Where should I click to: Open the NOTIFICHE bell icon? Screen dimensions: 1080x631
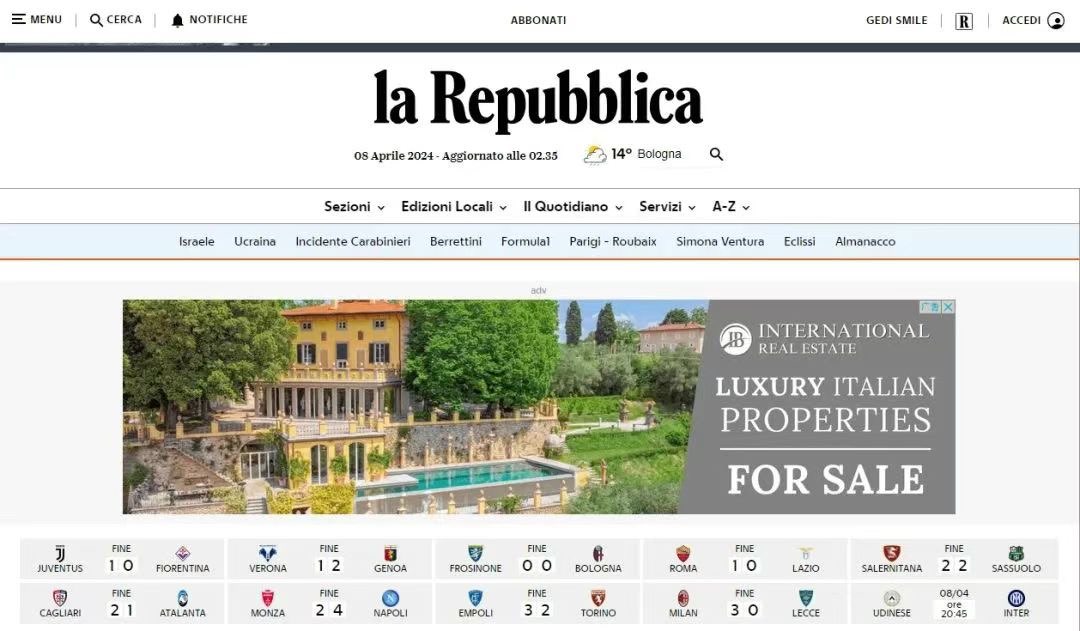177,20
